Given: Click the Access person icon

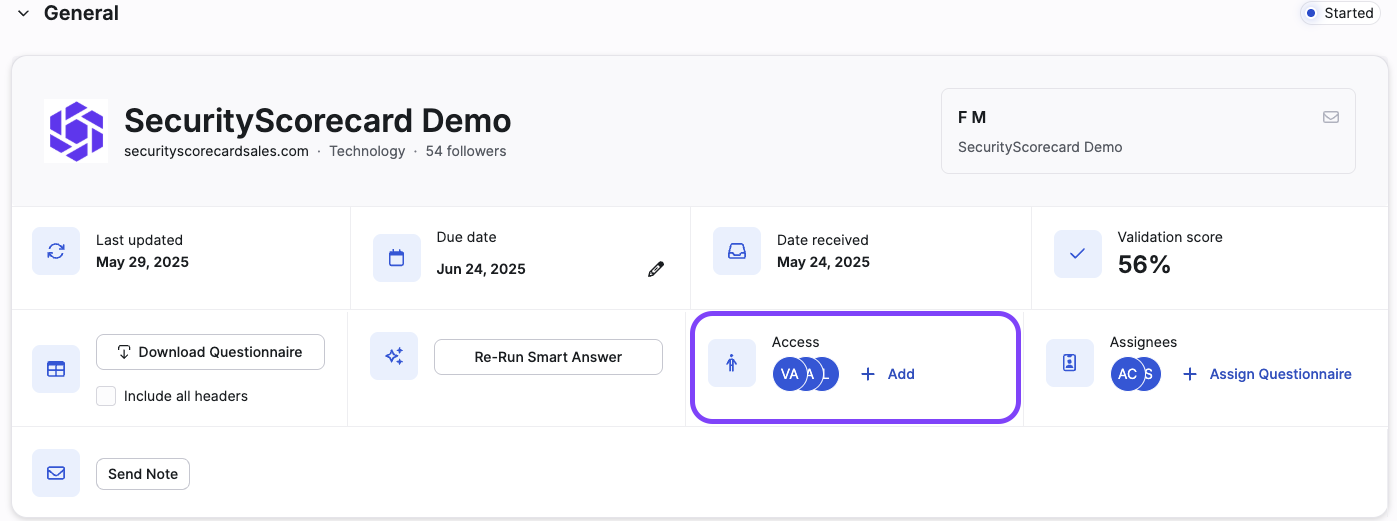Looking at the screenshot, I should [x=732, y=363].
